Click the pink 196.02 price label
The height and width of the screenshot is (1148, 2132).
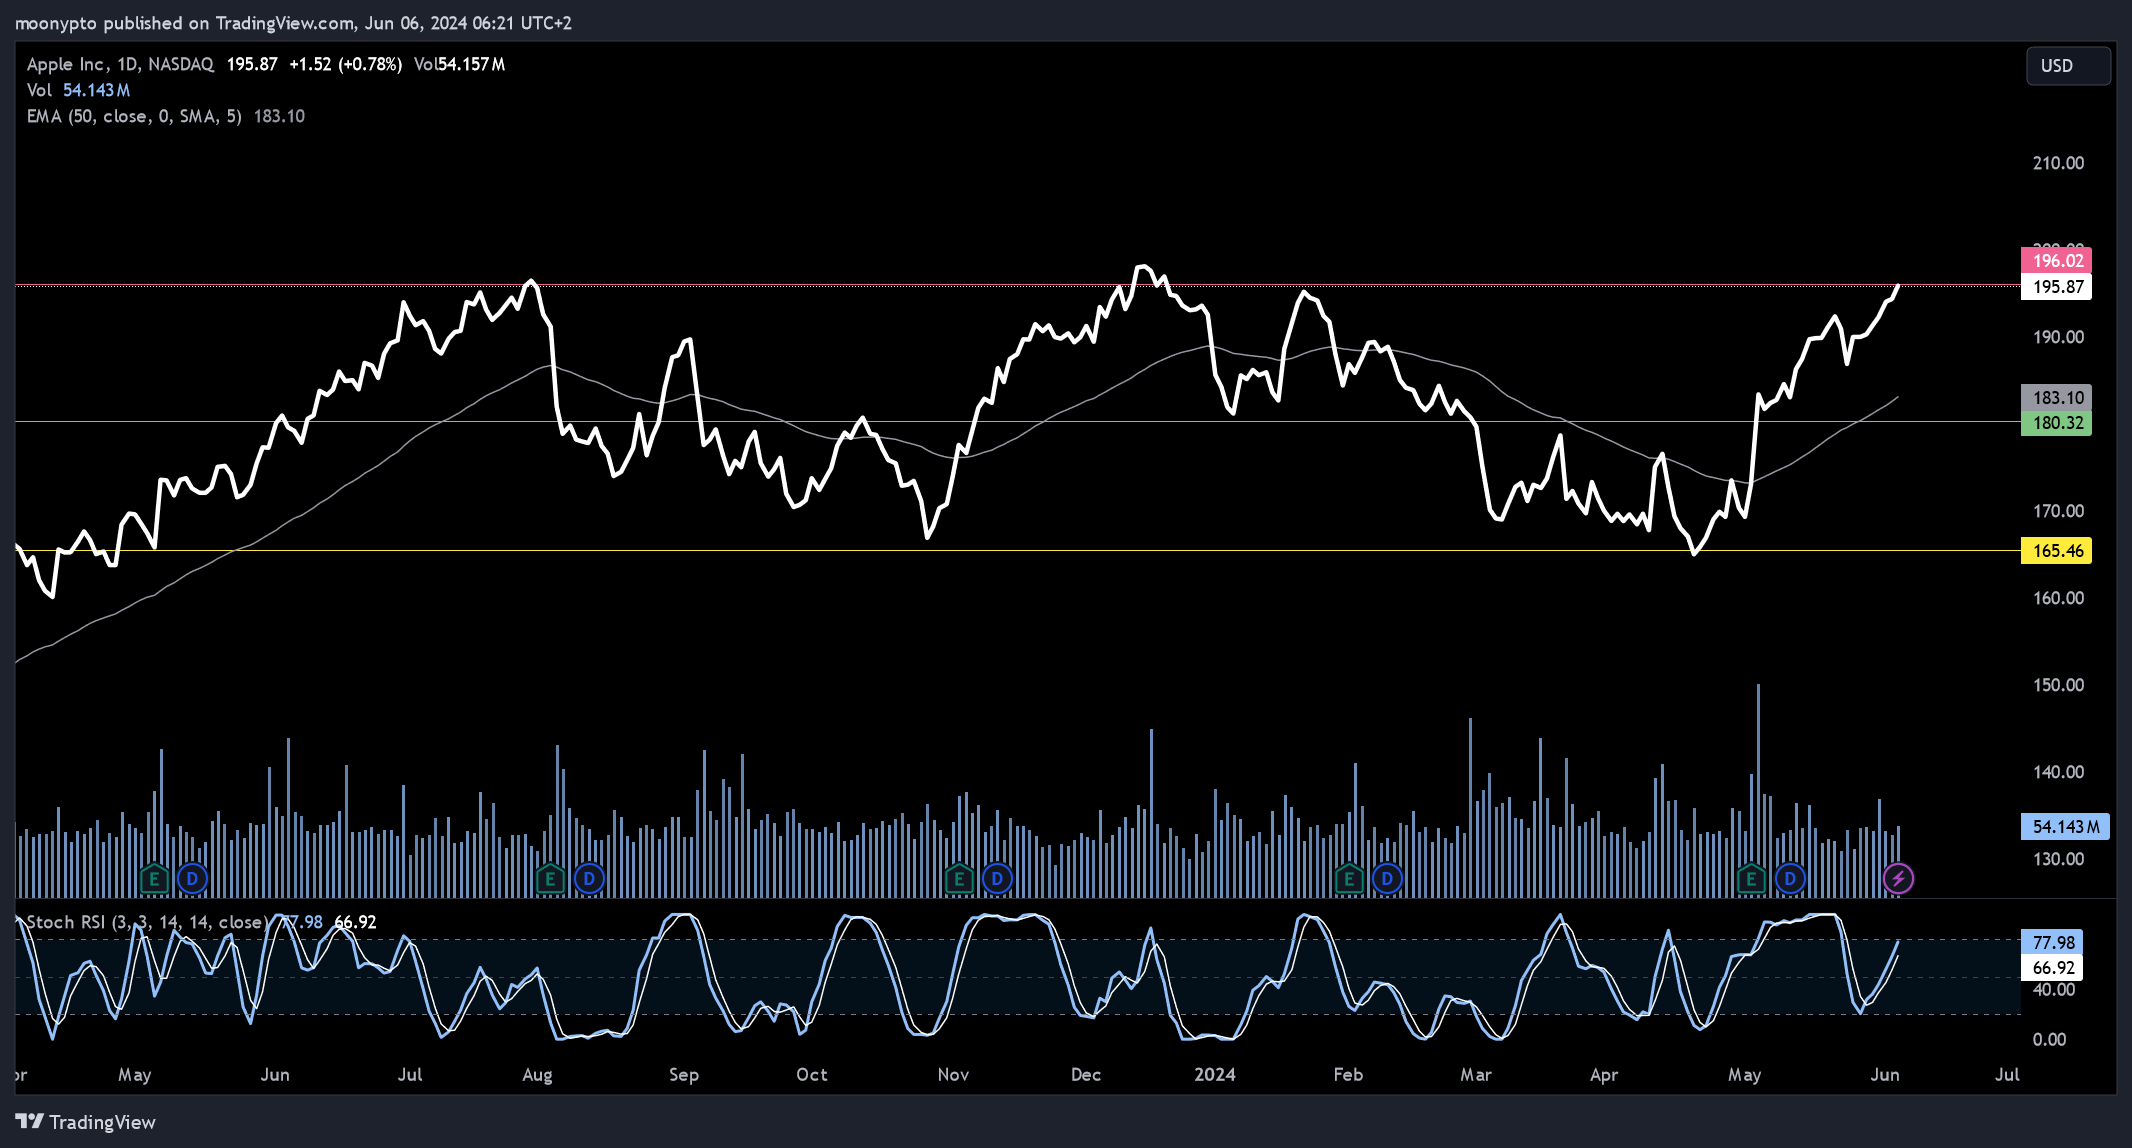point(2056,261)
